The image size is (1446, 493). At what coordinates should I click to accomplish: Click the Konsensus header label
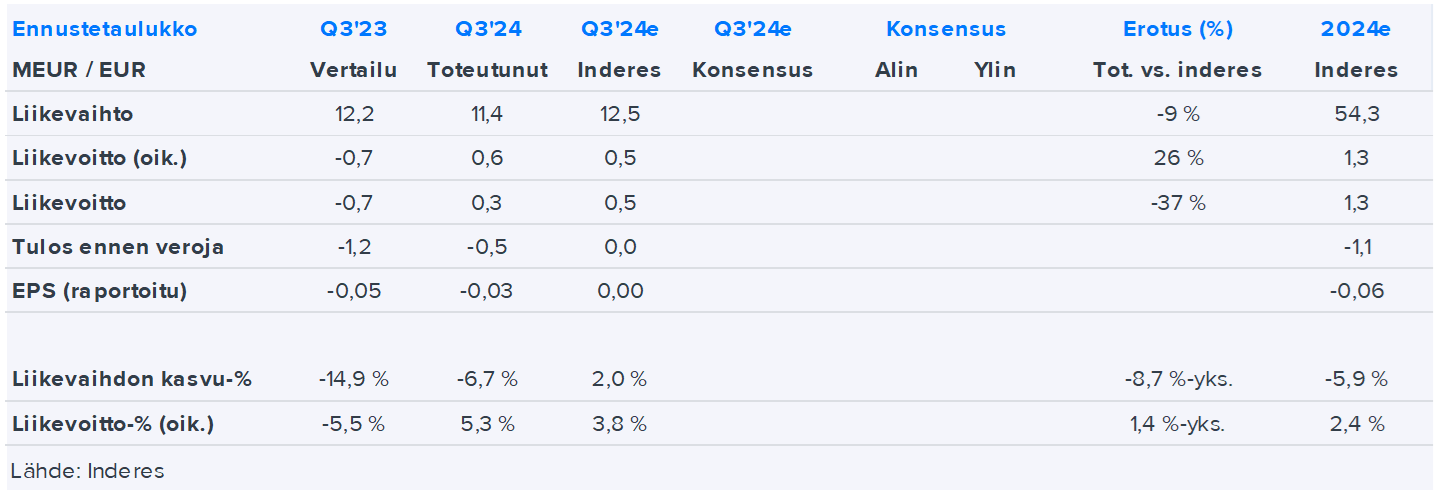tap(945, 29)
